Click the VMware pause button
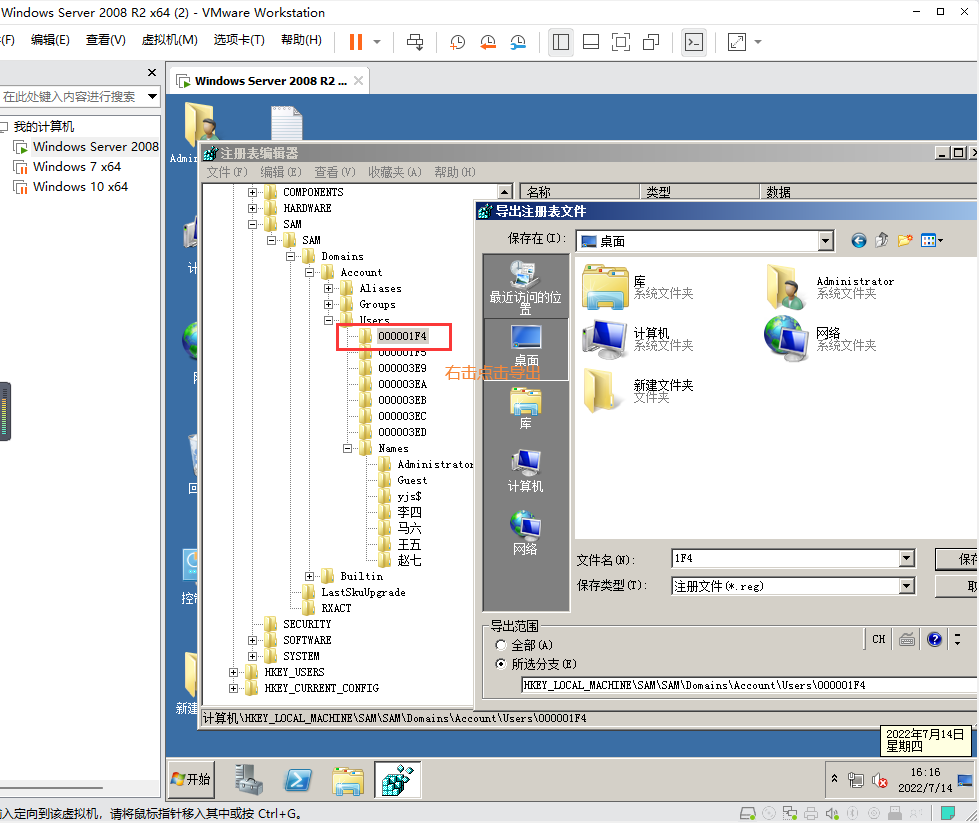This screenshot has height=823, width=979. tap(356, 42)
